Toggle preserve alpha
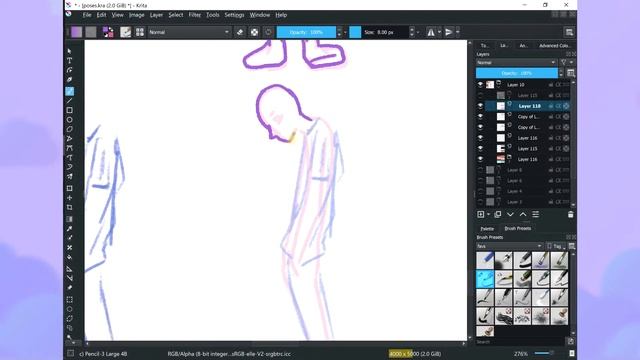 [x=254, y=32]
